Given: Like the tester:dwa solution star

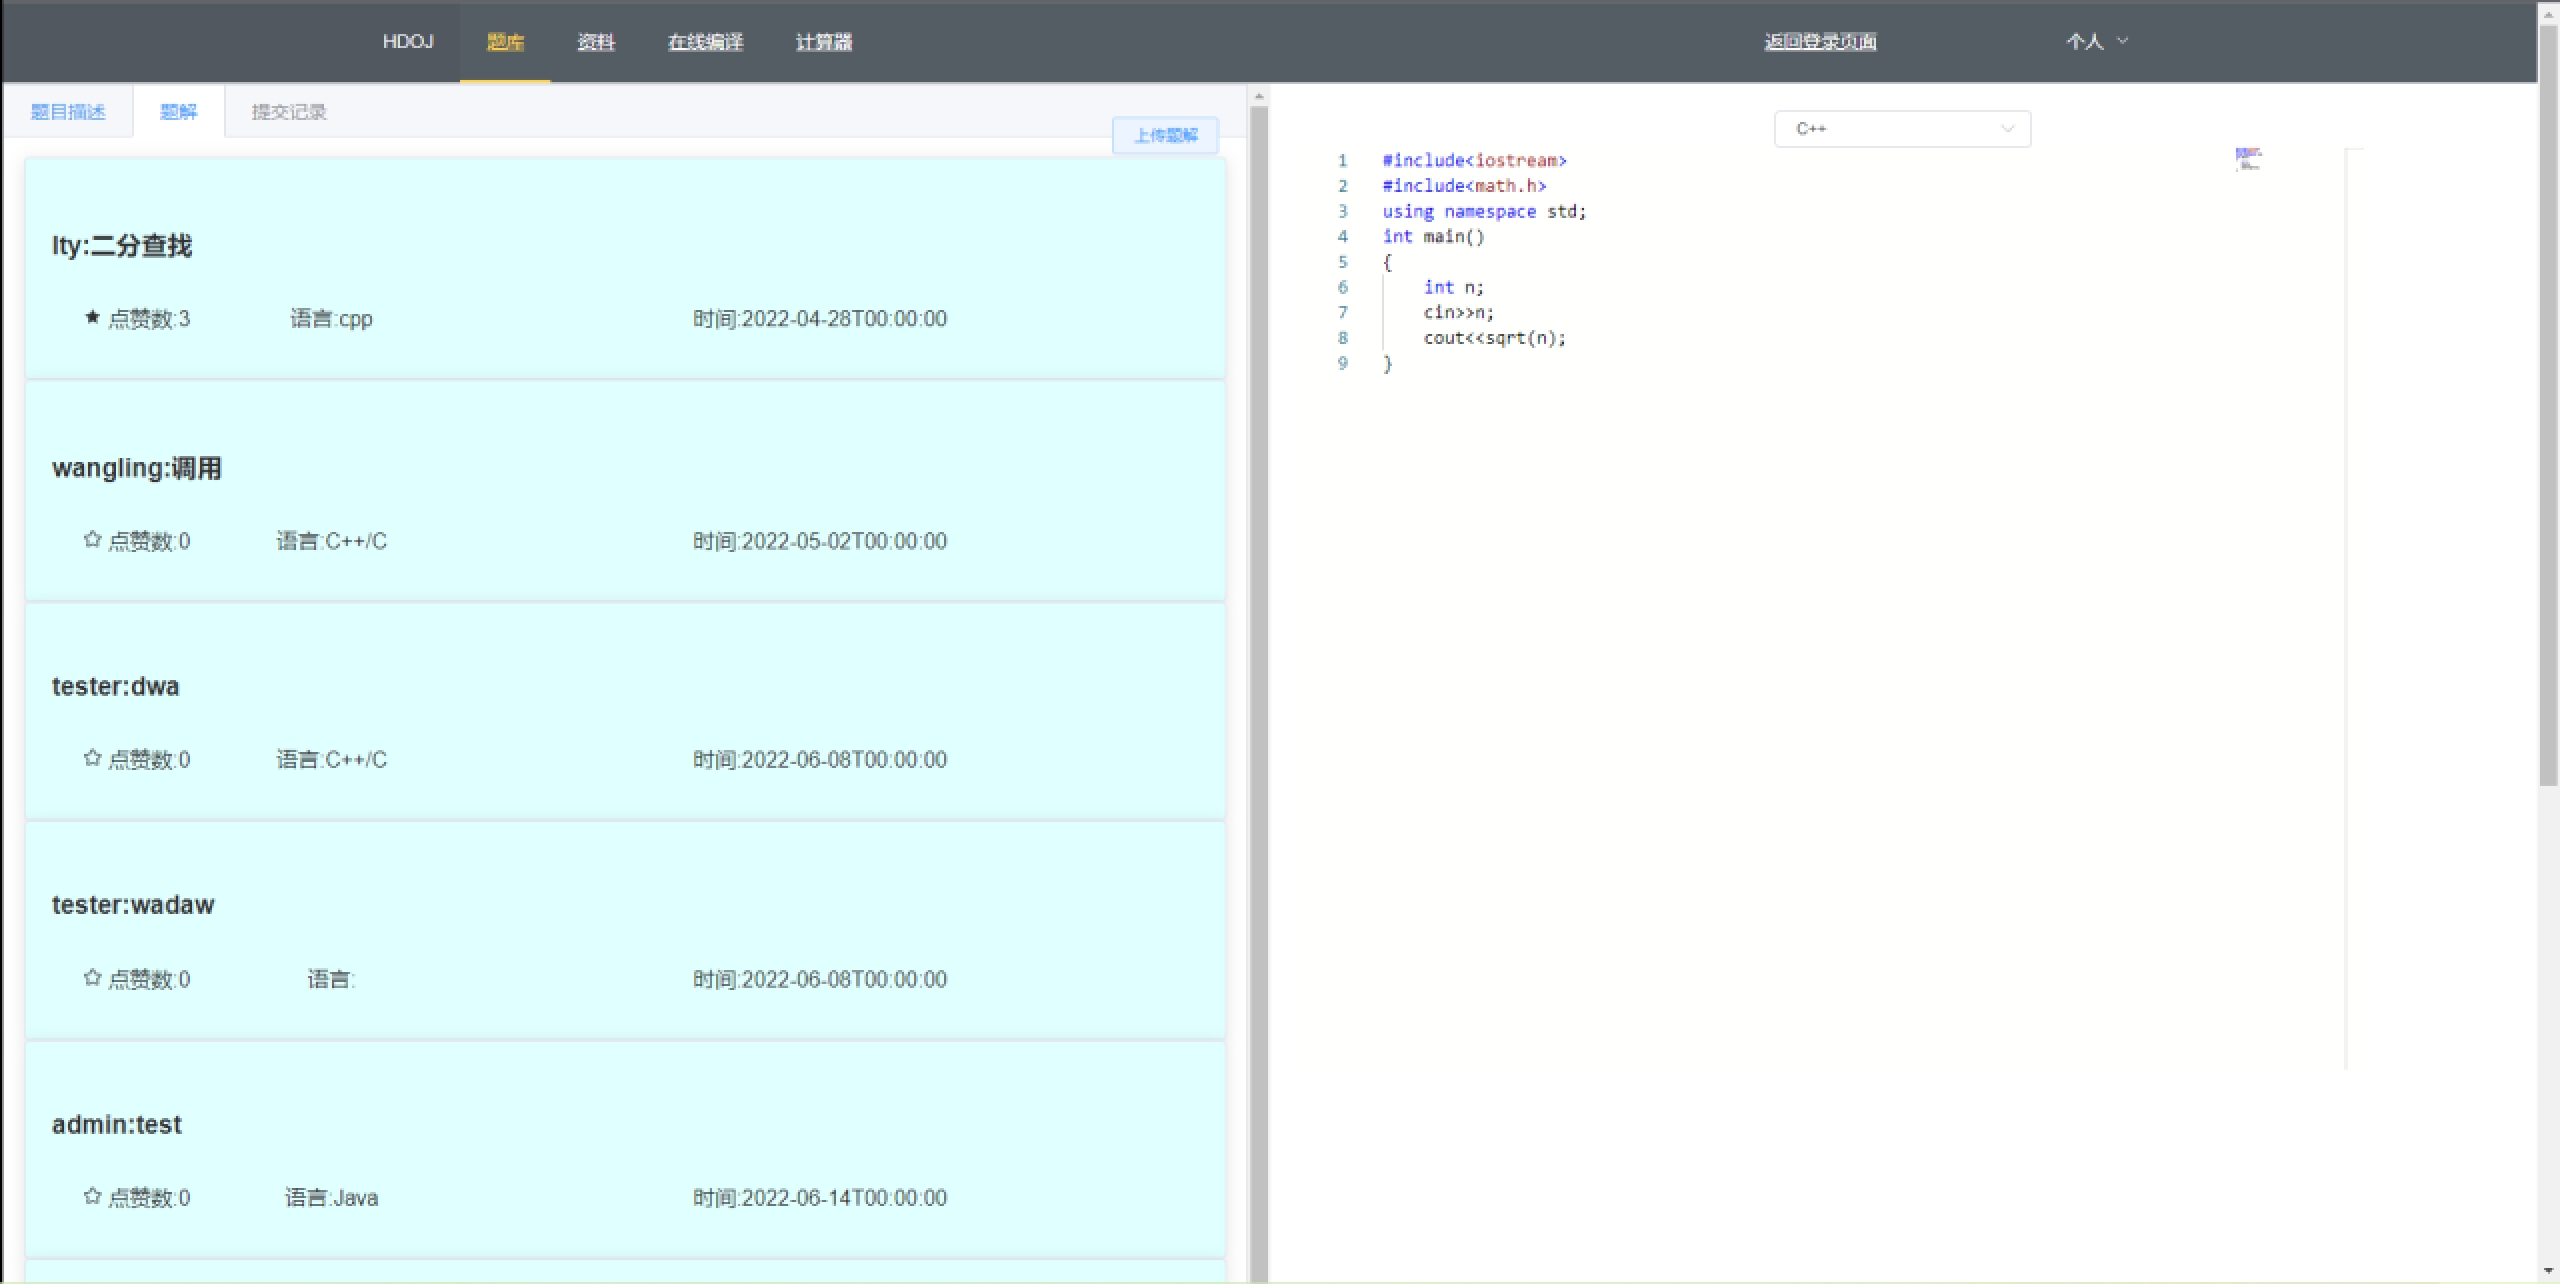Looking at the screenshot, I should point(92,758).
